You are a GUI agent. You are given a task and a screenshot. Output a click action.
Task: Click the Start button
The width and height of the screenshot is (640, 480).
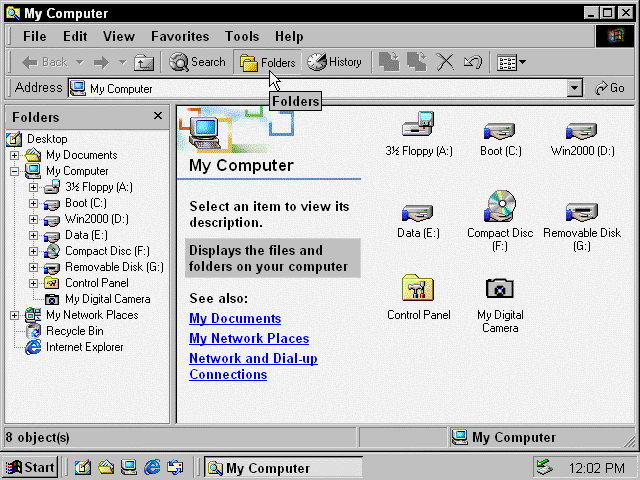[x=30, y=467]
